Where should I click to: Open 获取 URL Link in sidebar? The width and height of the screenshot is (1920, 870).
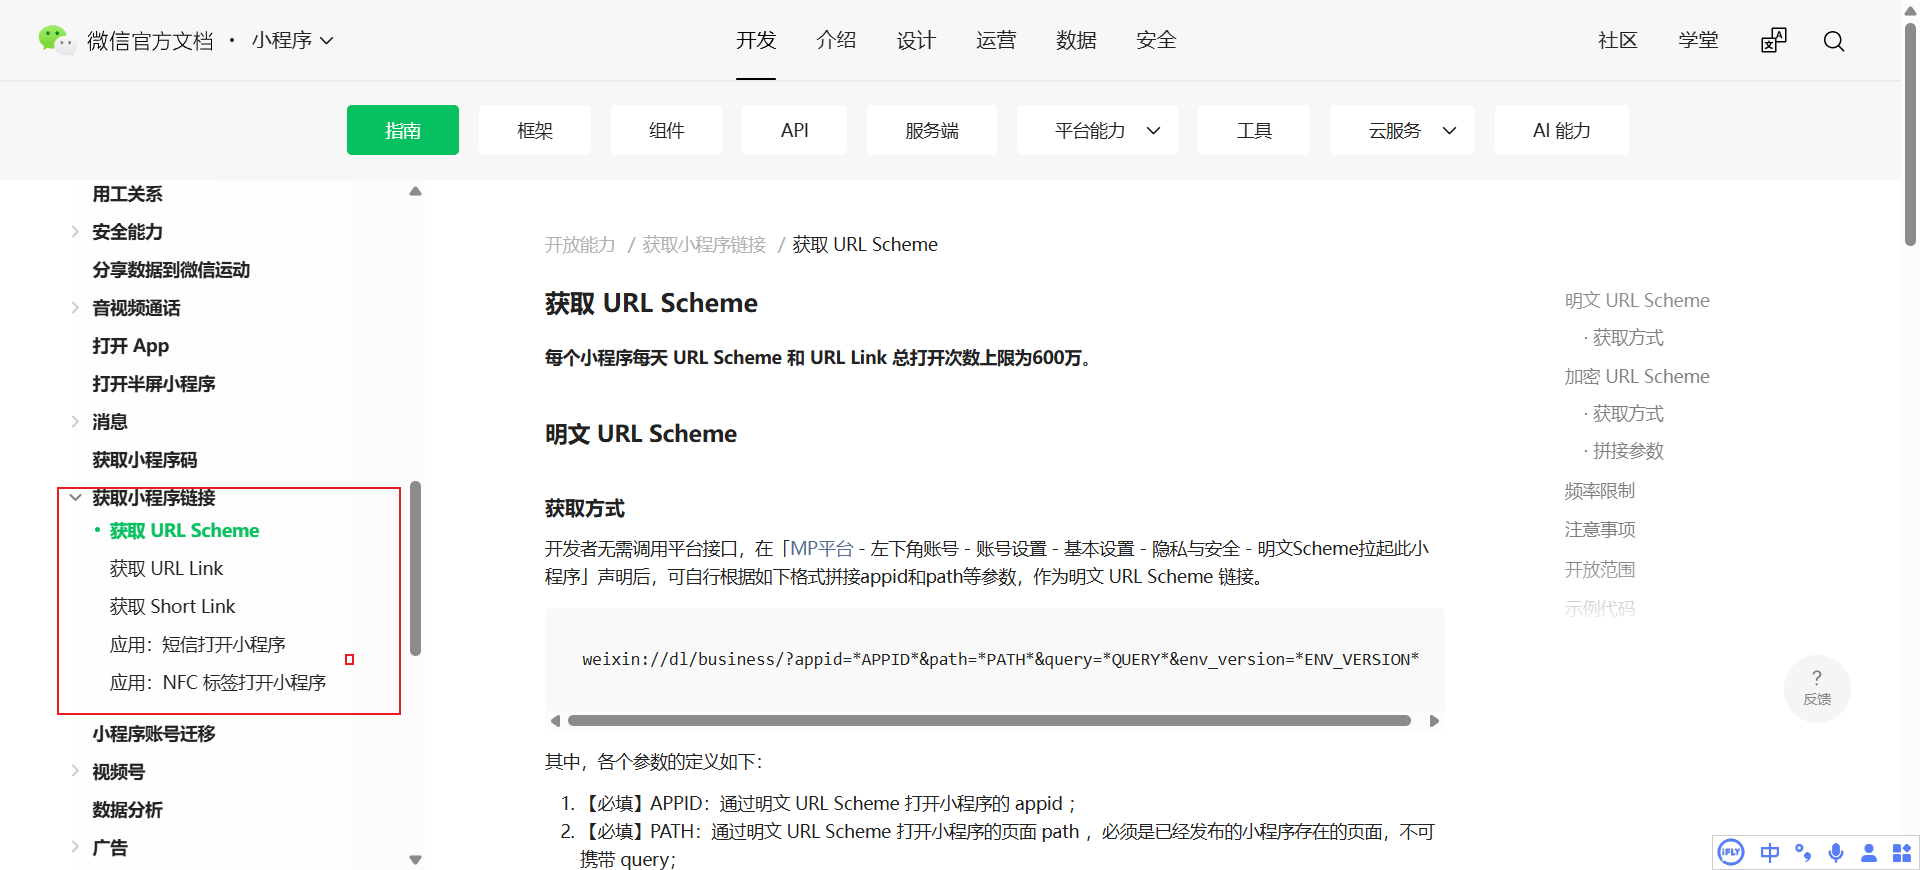click(x=166, y=568)
